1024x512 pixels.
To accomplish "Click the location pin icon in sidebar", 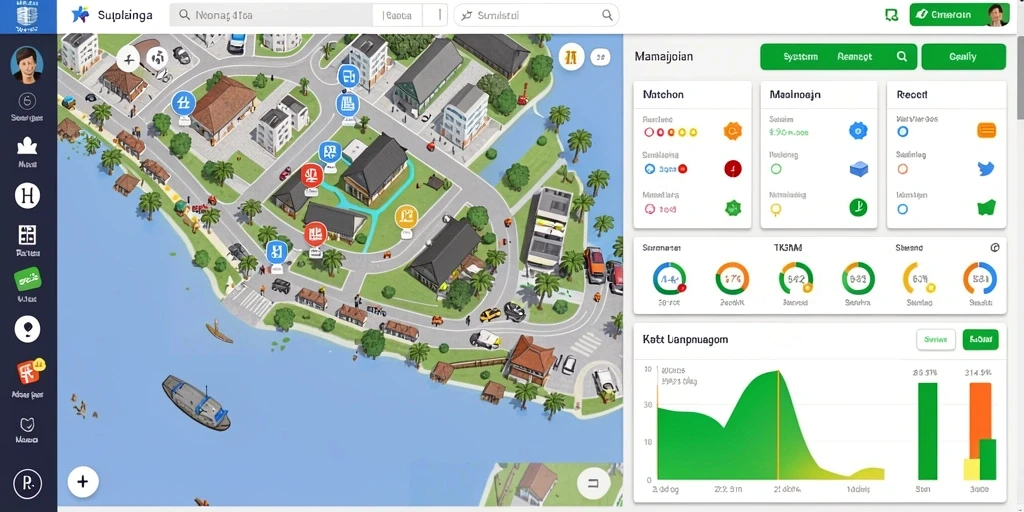I will tap(27, 329).
